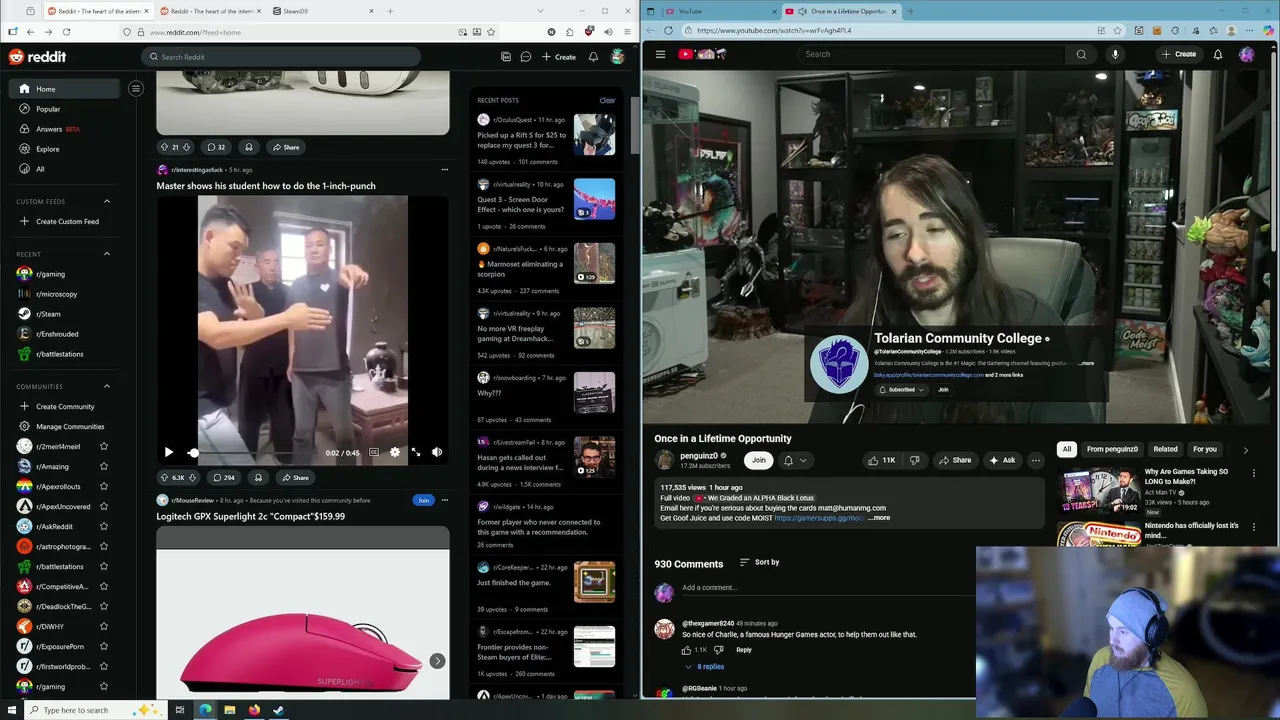Open more actions for YouTube video
Viewport: 1280px width, 720px height.
[1036, 460]
